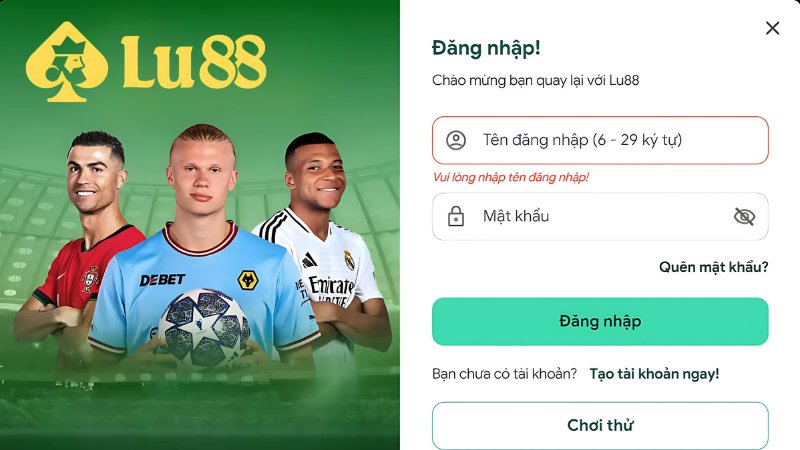Click the red error message Vui lòng nhập
The height and width of the screenshot is (450, 800).
click(x=511, y=178)
